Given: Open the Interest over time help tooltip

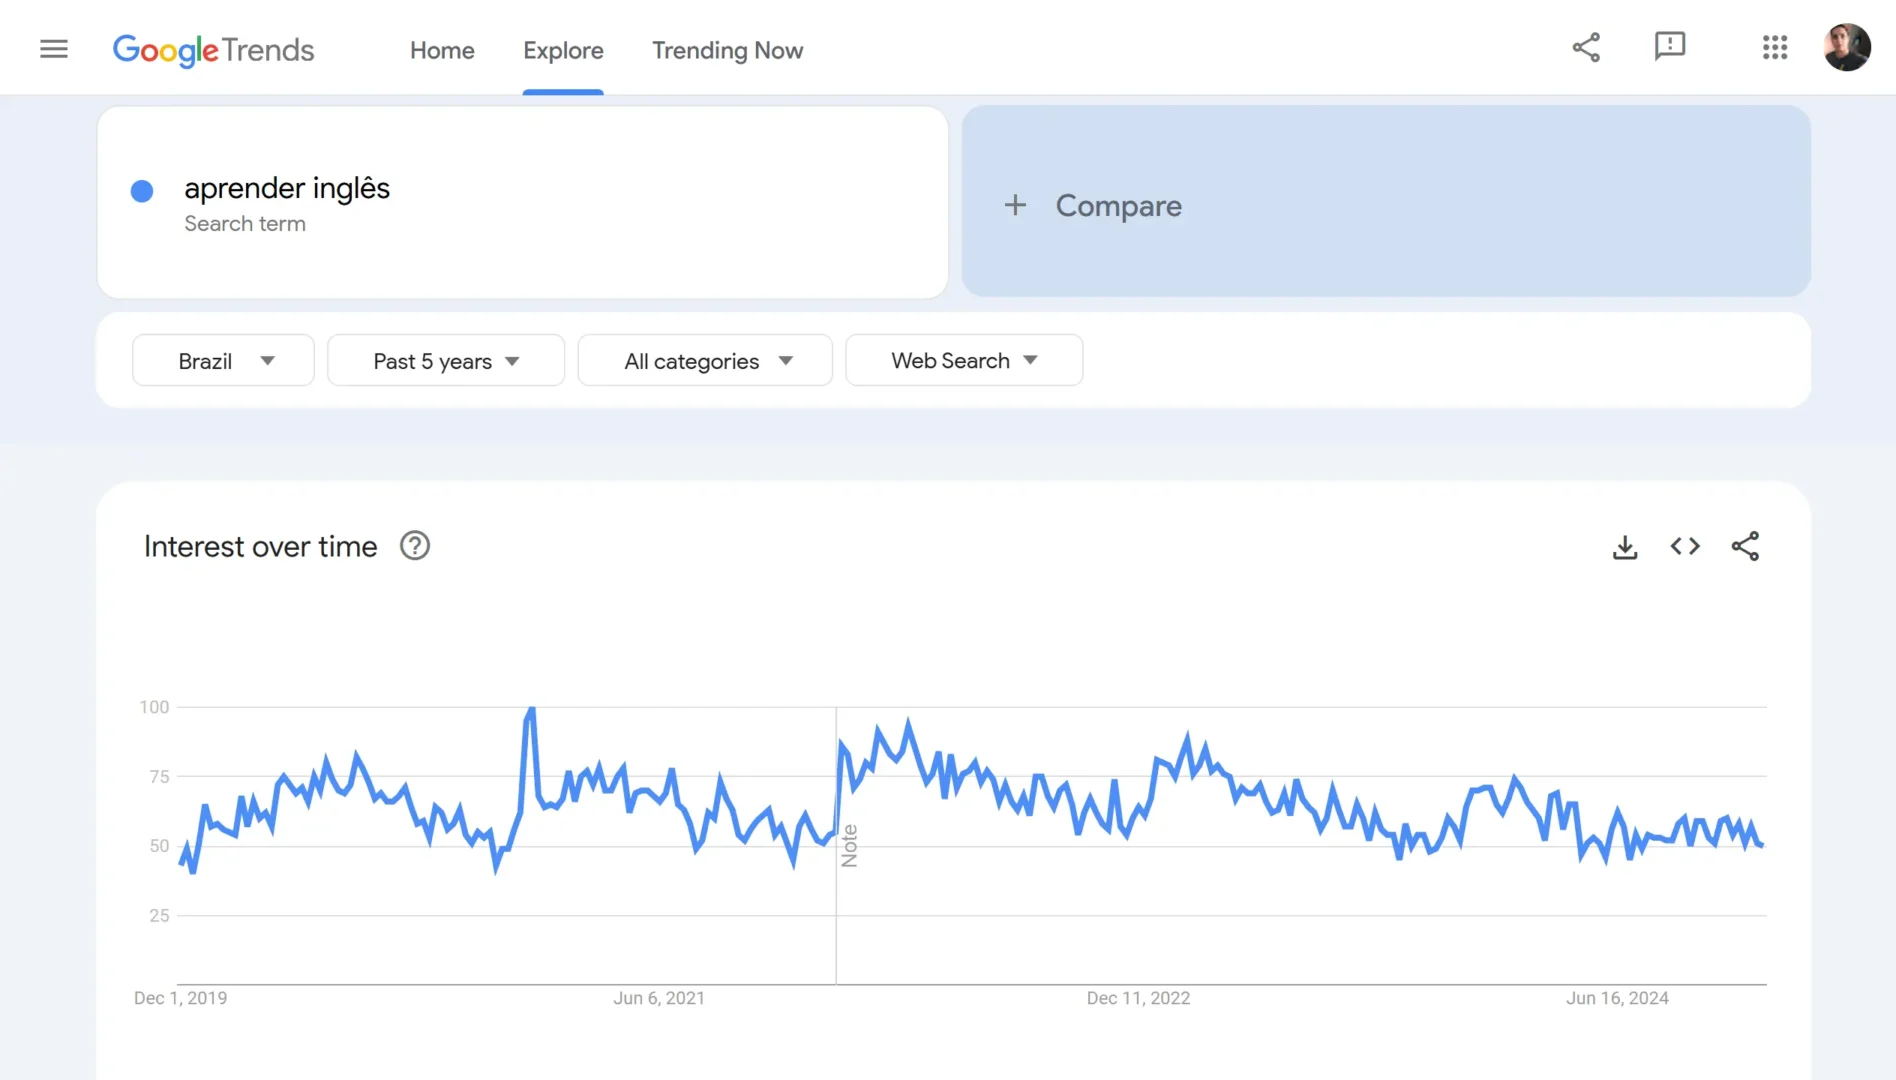Looking at the screenshot, I should tap(415, 546).
